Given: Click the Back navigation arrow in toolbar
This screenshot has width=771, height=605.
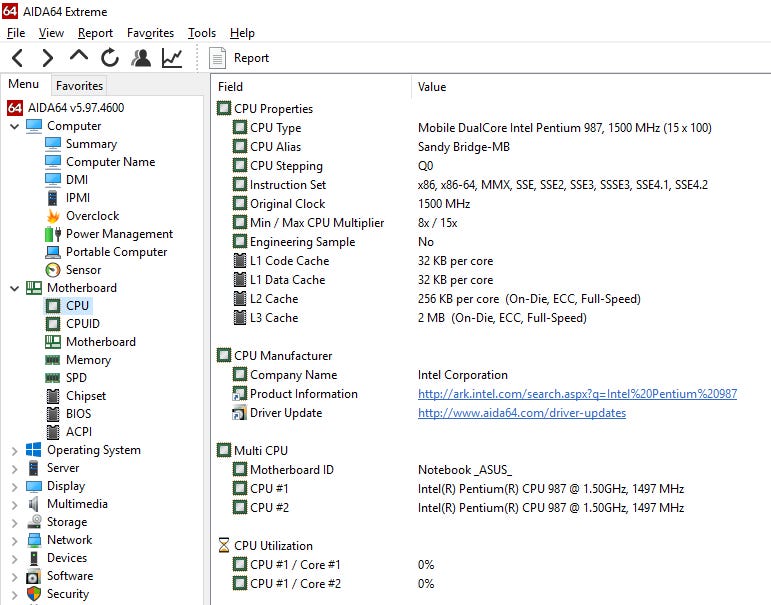Looking at the screenshot, I should click(17, 58).
